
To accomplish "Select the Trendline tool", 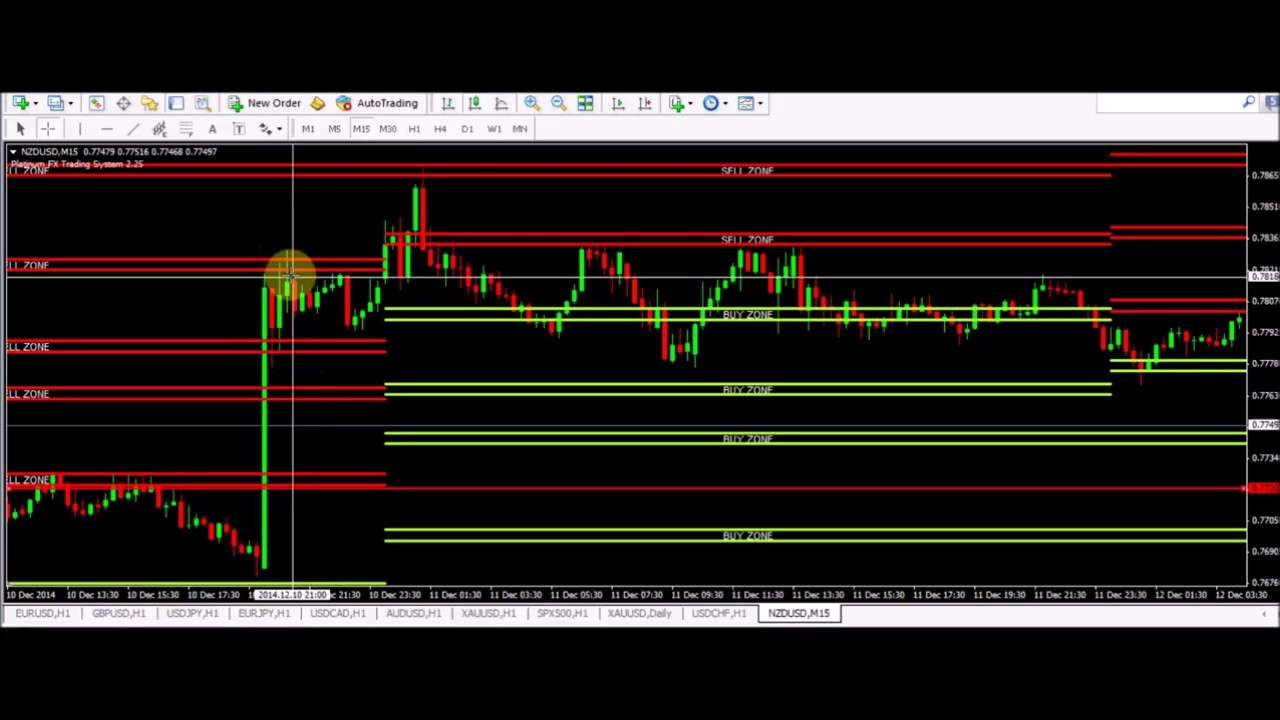I will [x=133, y=128].
